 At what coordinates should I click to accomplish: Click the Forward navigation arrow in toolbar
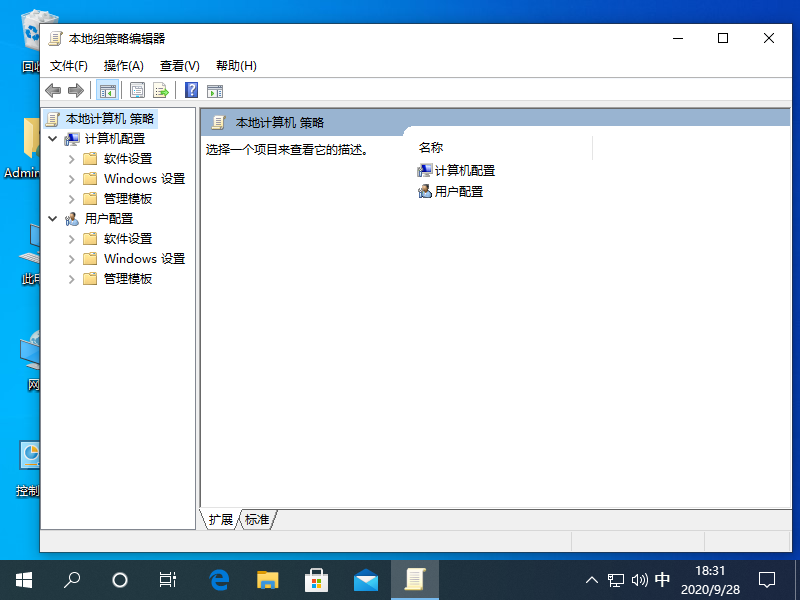(x=77, y=90)
